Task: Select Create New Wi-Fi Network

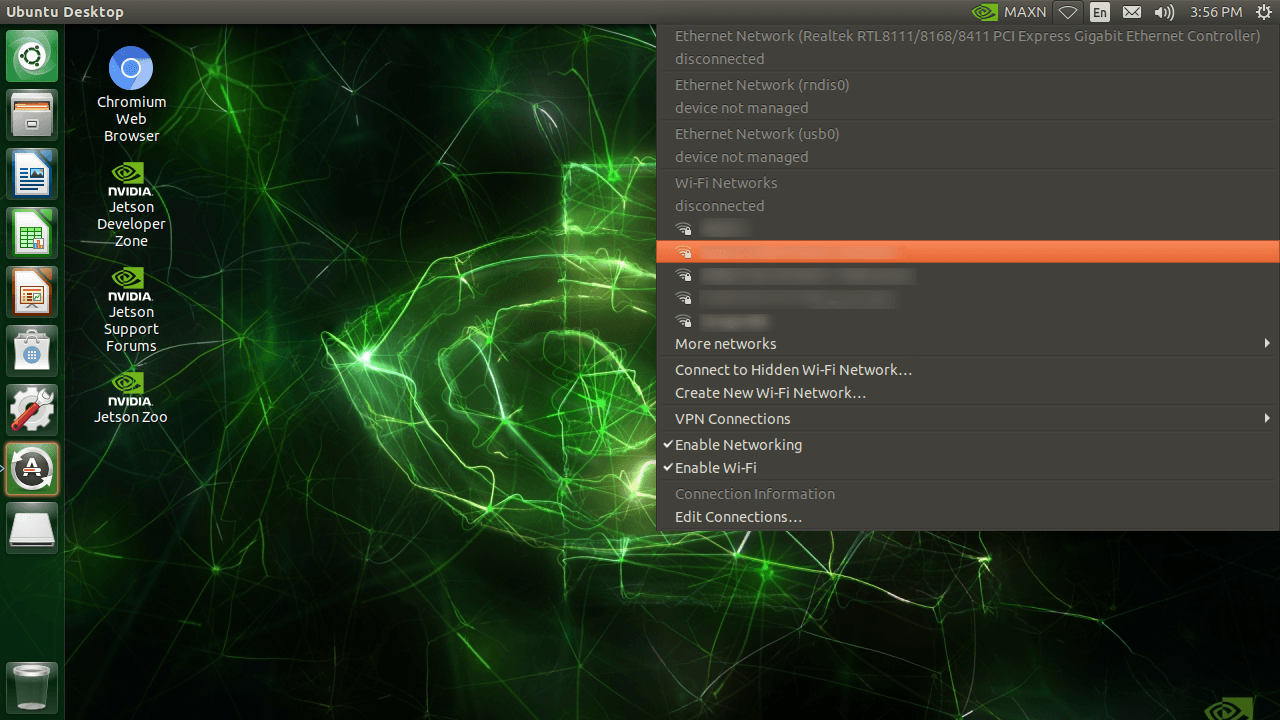Action: pyautogui.click(x=967, y=393)
